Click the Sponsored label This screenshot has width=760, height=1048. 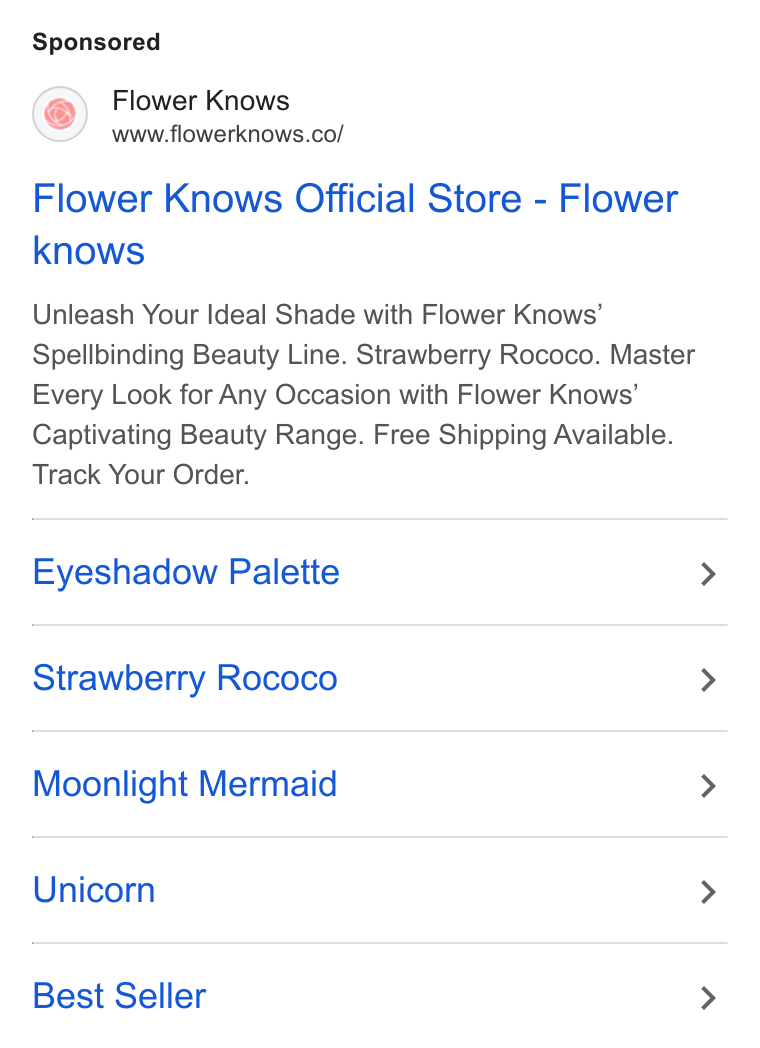coord(96,42)
